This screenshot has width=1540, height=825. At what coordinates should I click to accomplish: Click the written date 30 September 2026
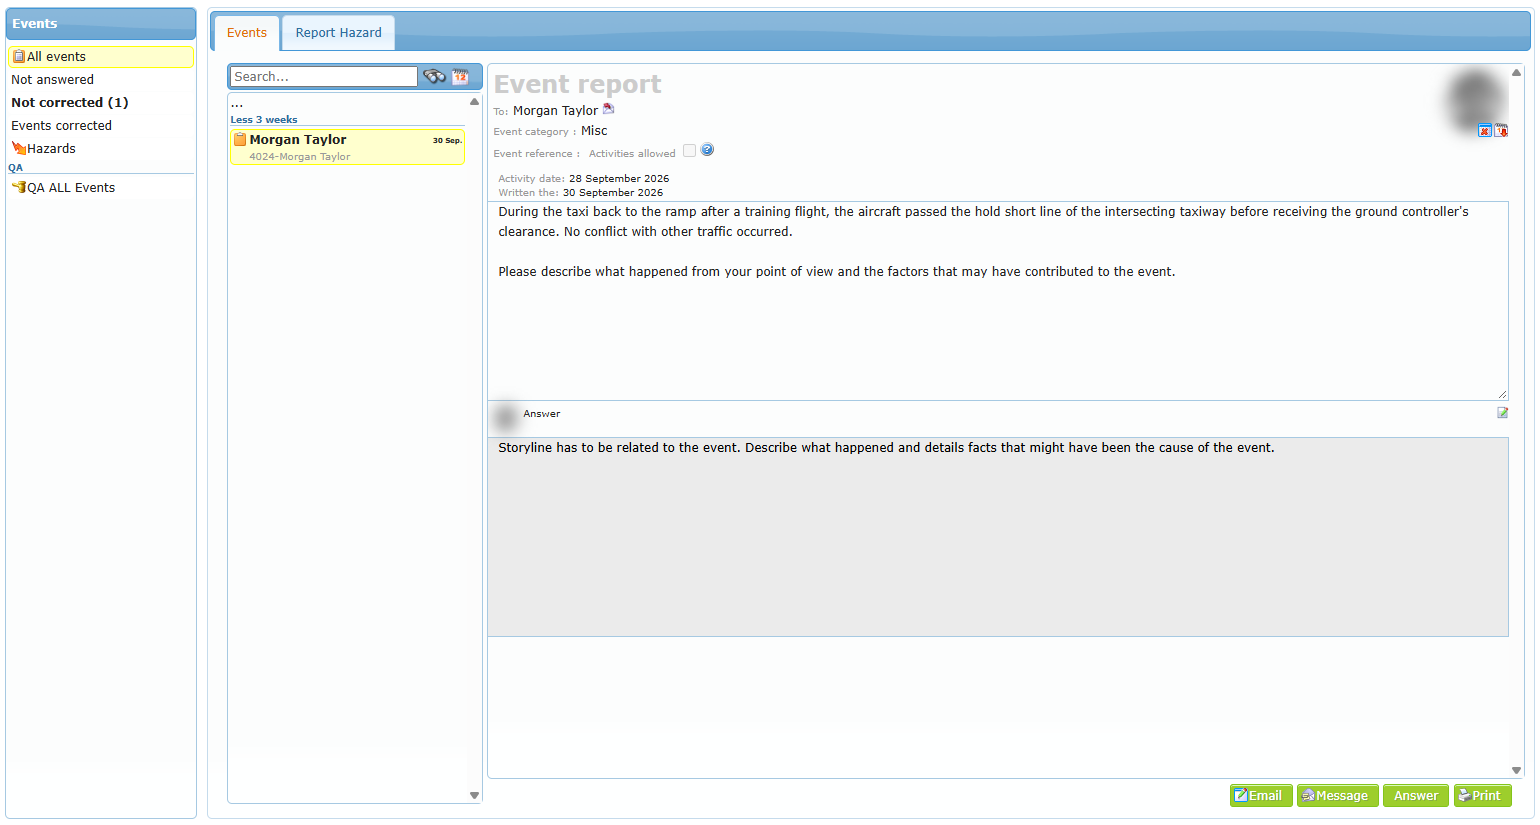pyautogui.click(x=613, y=193)
